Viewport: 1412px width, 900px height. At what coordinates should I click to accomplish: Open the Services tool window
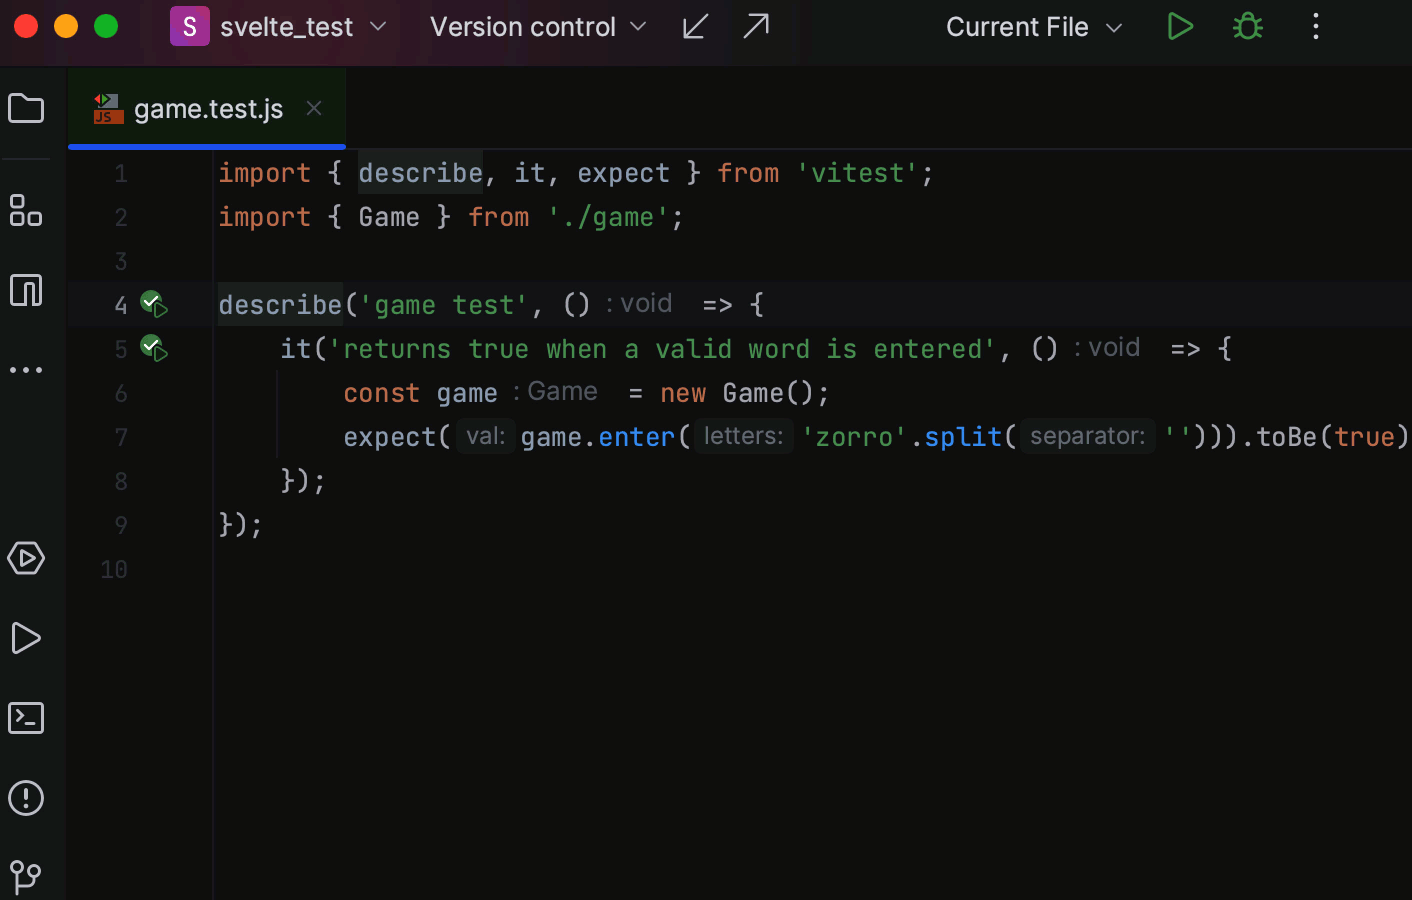tap(26, 559)
